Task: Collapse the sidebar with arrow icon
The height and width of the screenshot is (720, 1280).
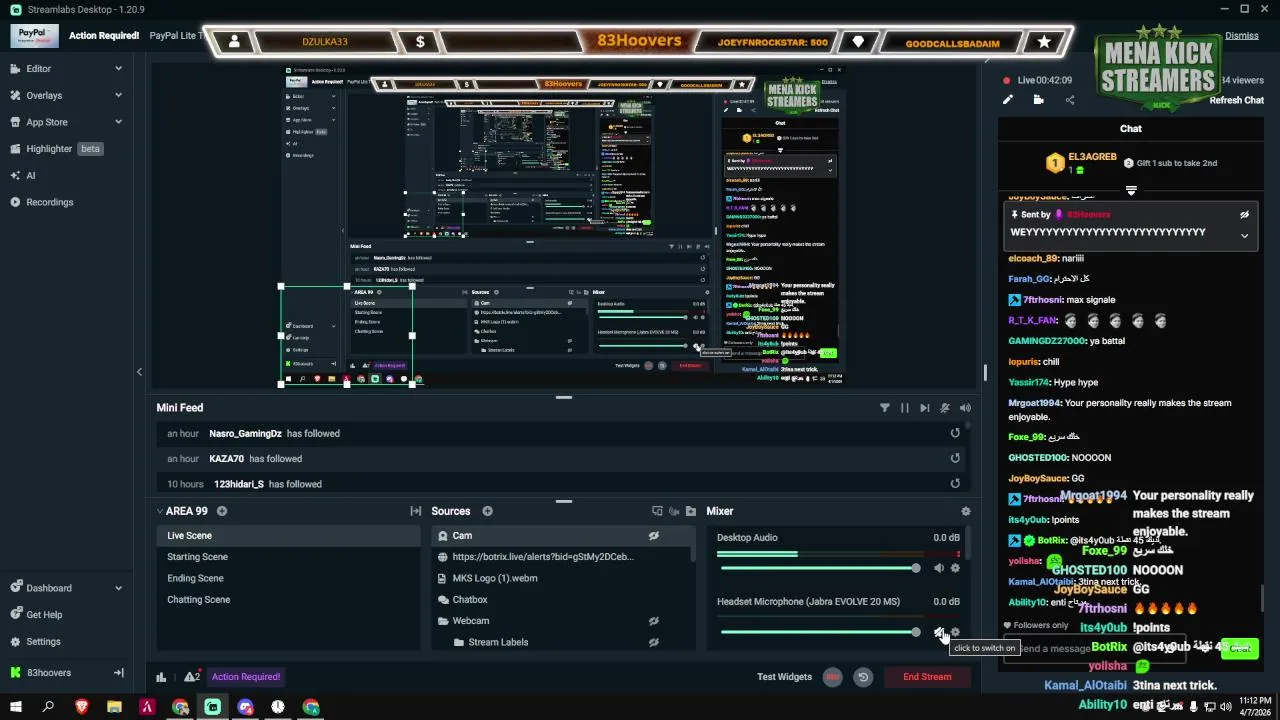Action: point(118,673)
